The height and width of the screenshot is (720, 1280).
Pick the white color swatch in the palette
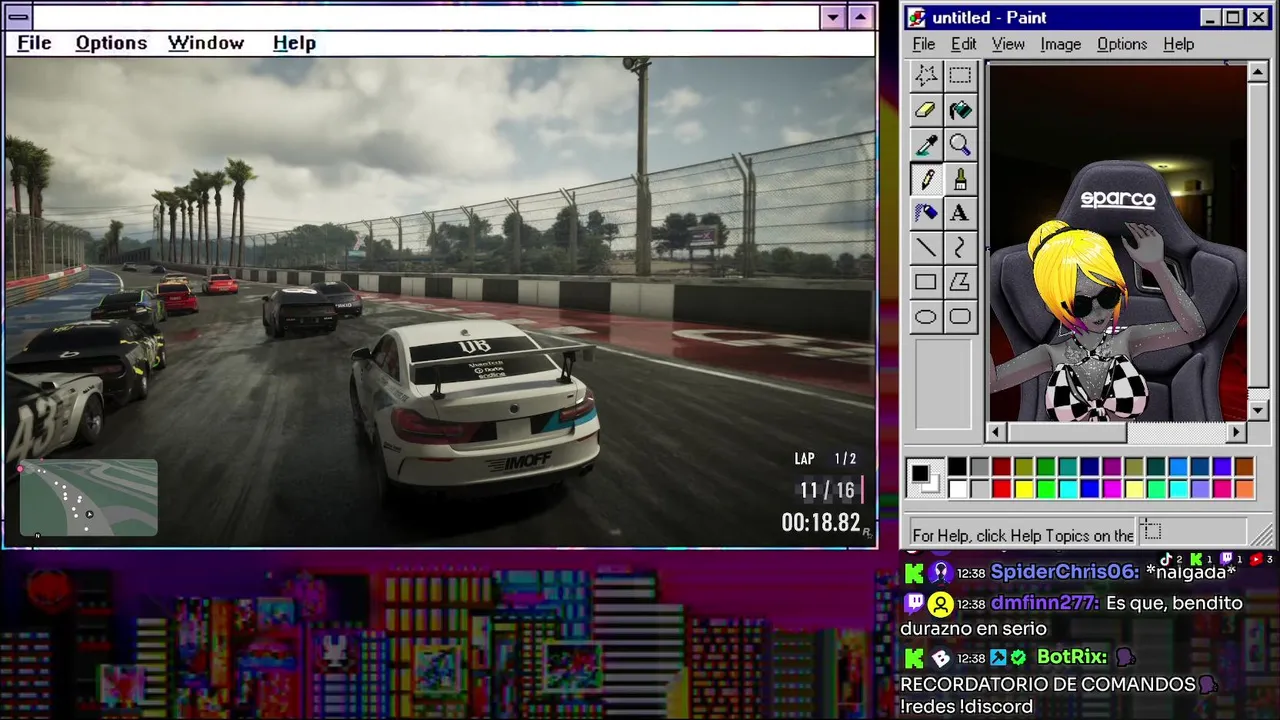957,489
